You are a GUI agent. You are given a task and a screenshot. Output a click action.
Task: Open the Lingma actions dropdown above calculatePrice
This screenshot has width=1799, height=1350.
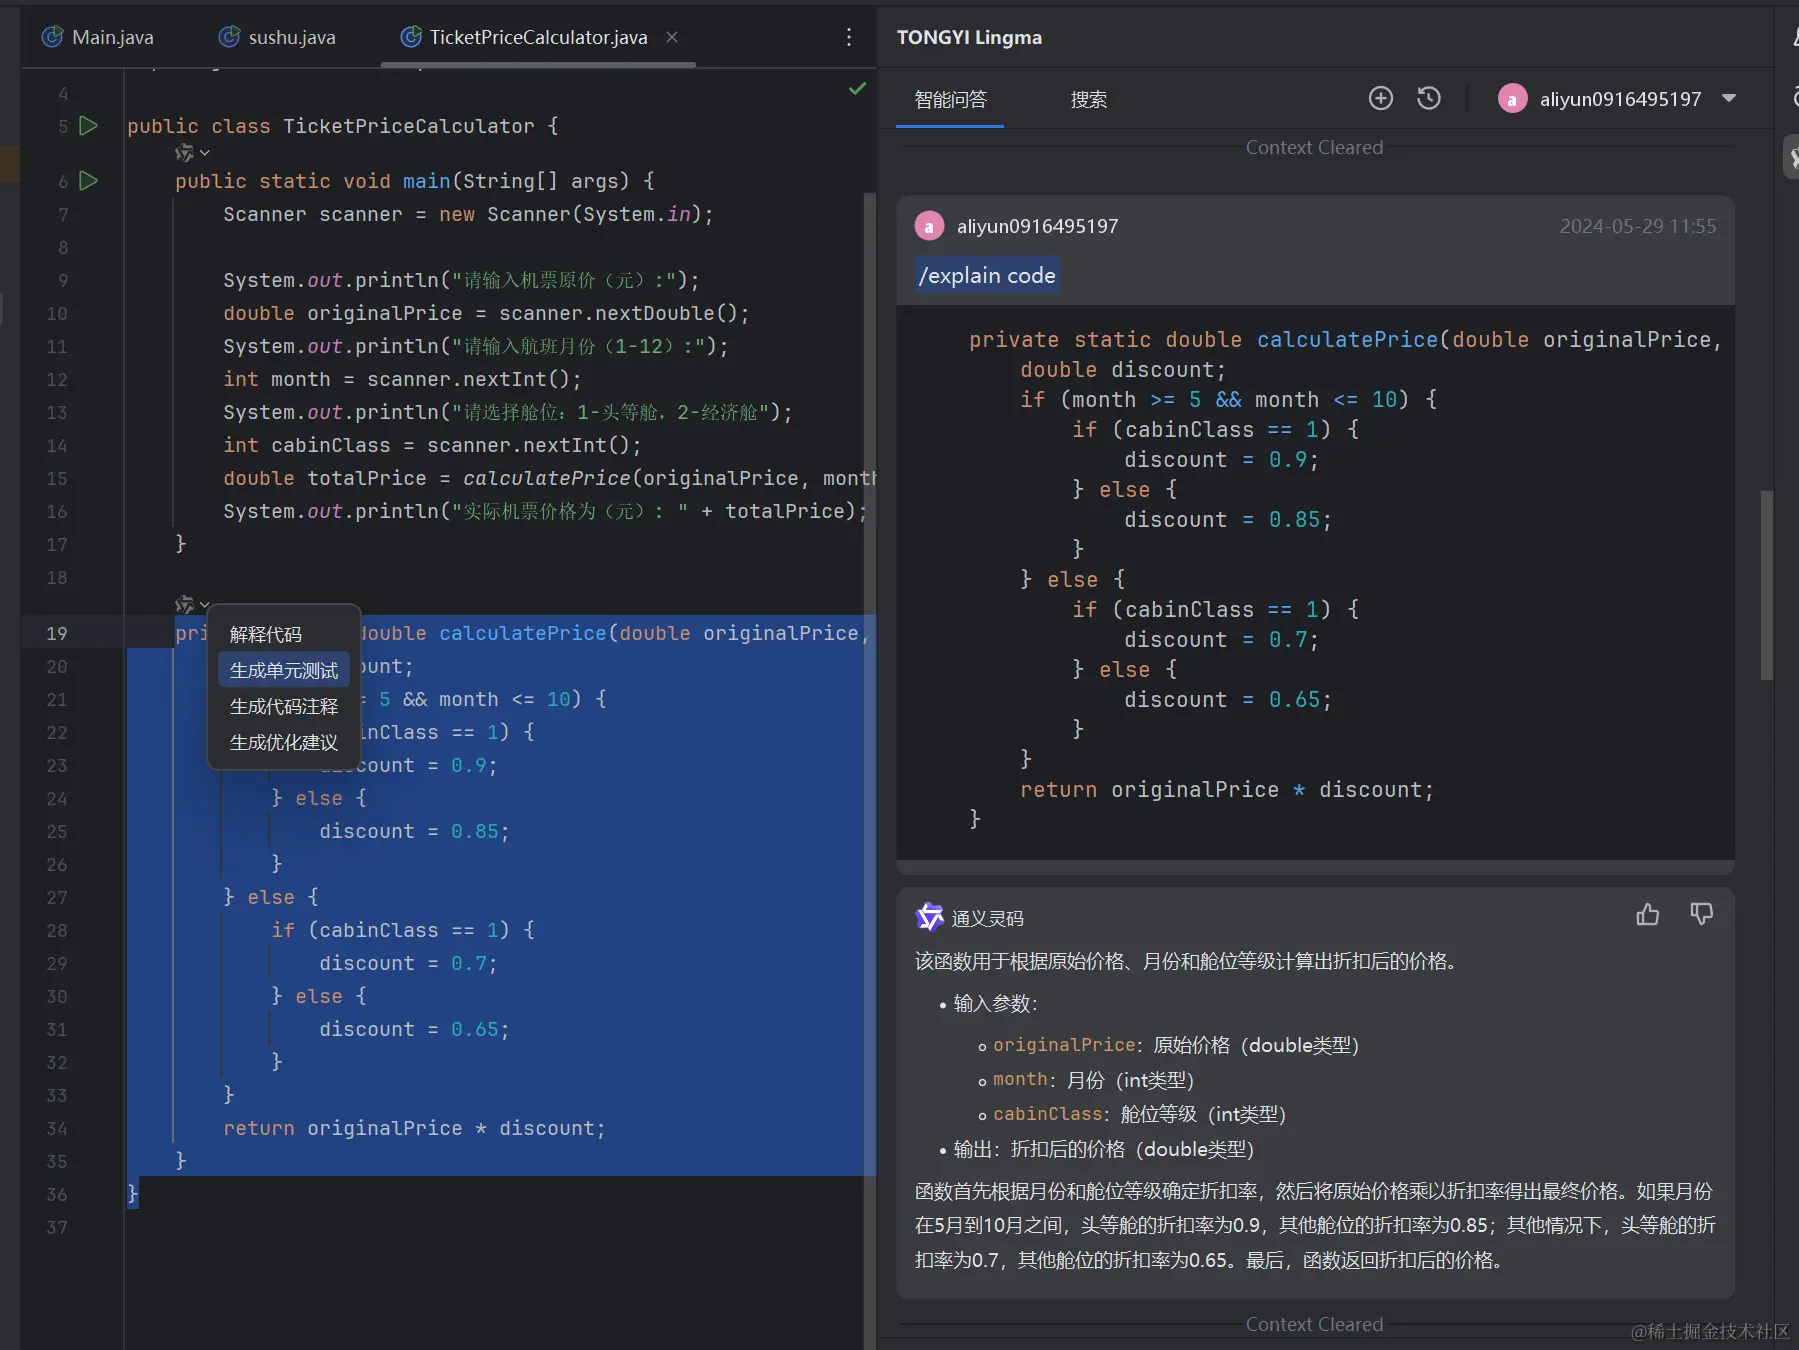pos(192,605)
